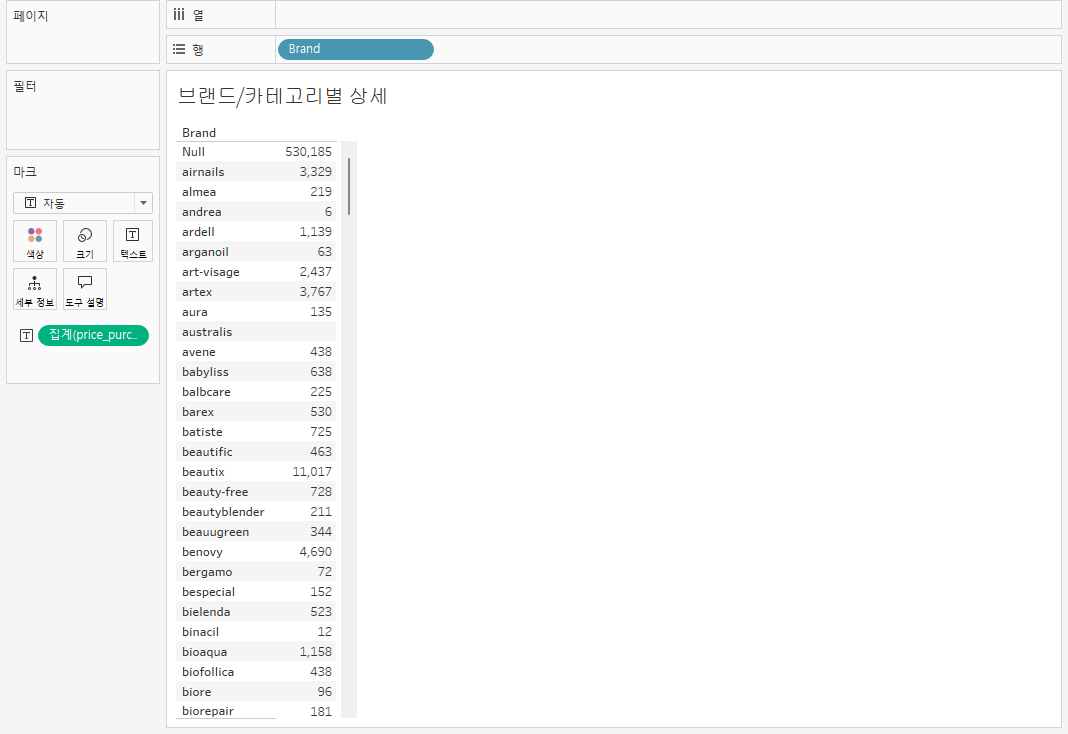Image resolution: width=1068 pixels, height=734 pixels.
Task: Select the andrea row label
Action: pos(202,212)
